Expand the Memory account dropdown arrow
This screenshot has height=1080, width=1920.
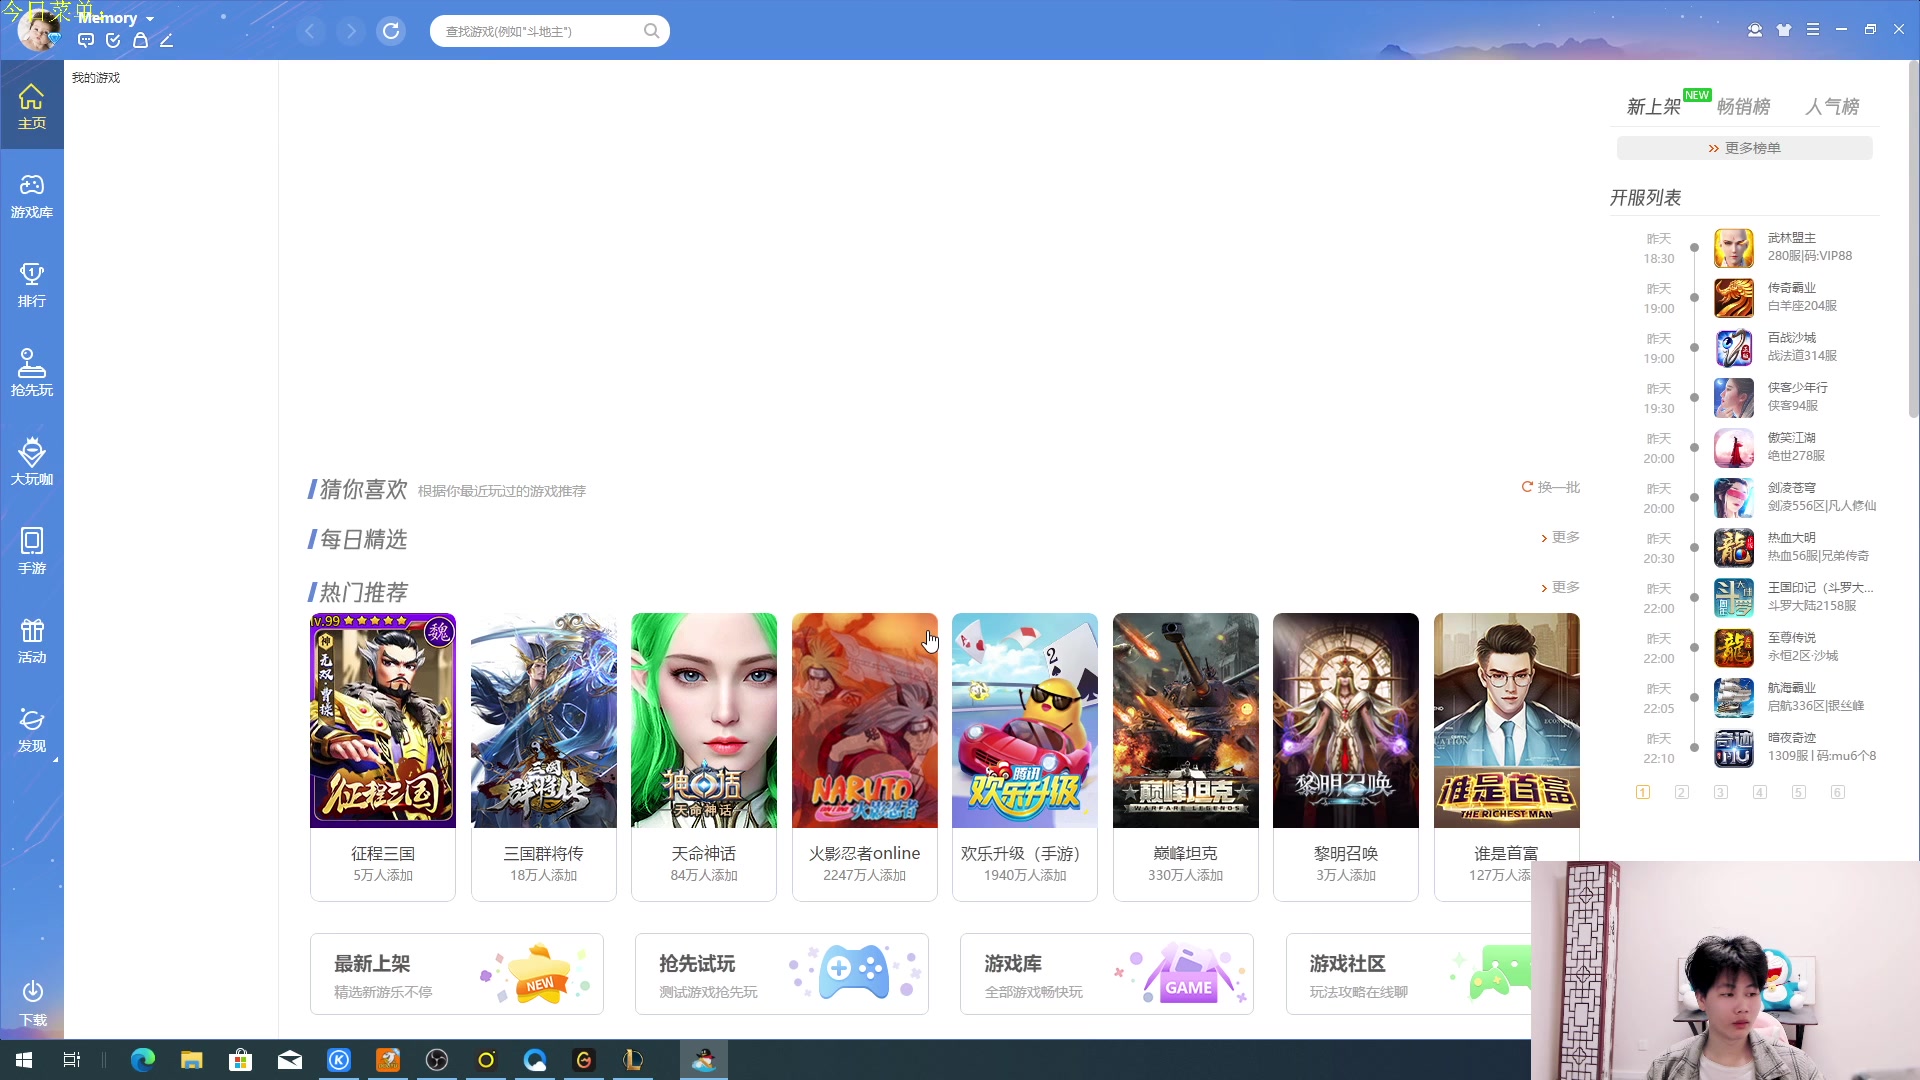(150, 19)
